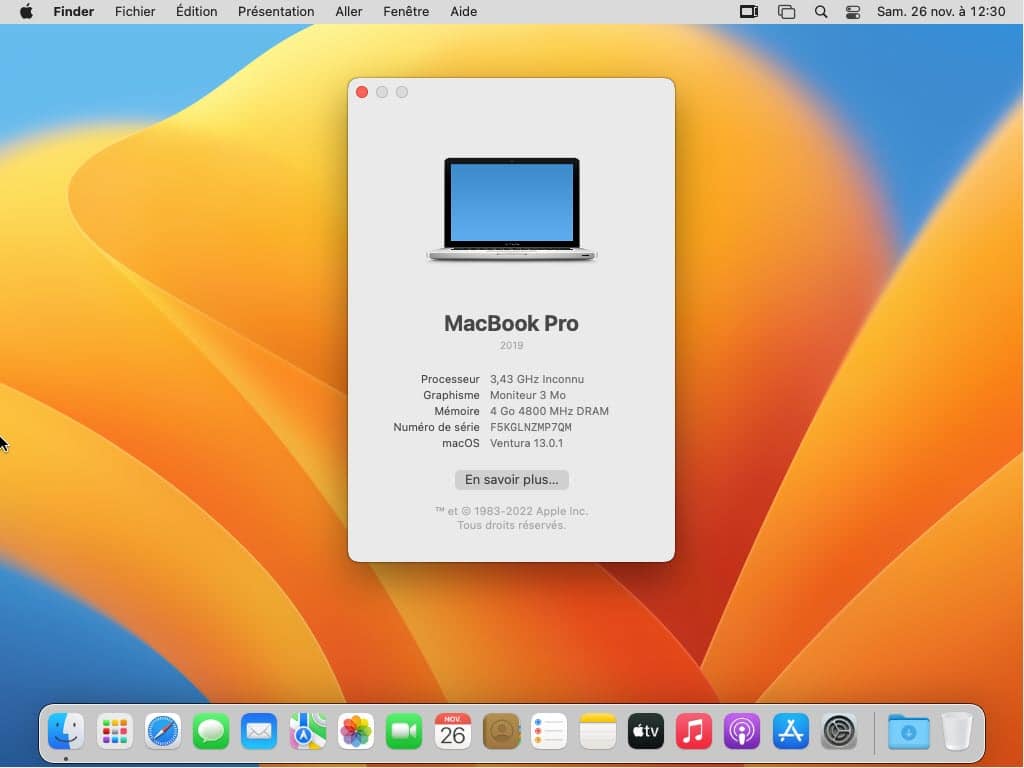Open the Podcasts app
This screenshot has width=1024, height=768.
click(x=742, y=733)
